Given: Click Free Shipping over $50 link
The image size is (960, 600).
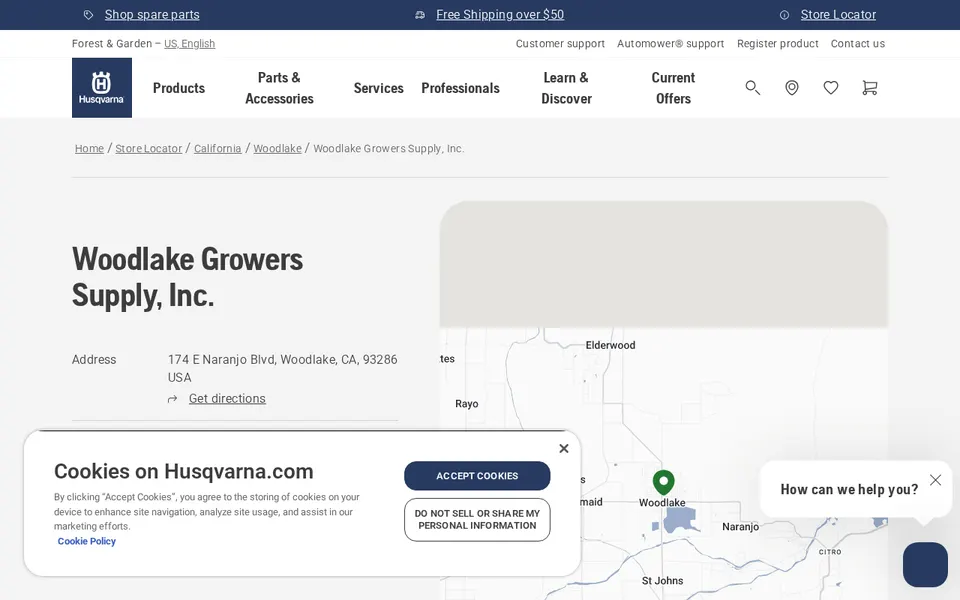Looking at the screenshot, I should point(500,15).
